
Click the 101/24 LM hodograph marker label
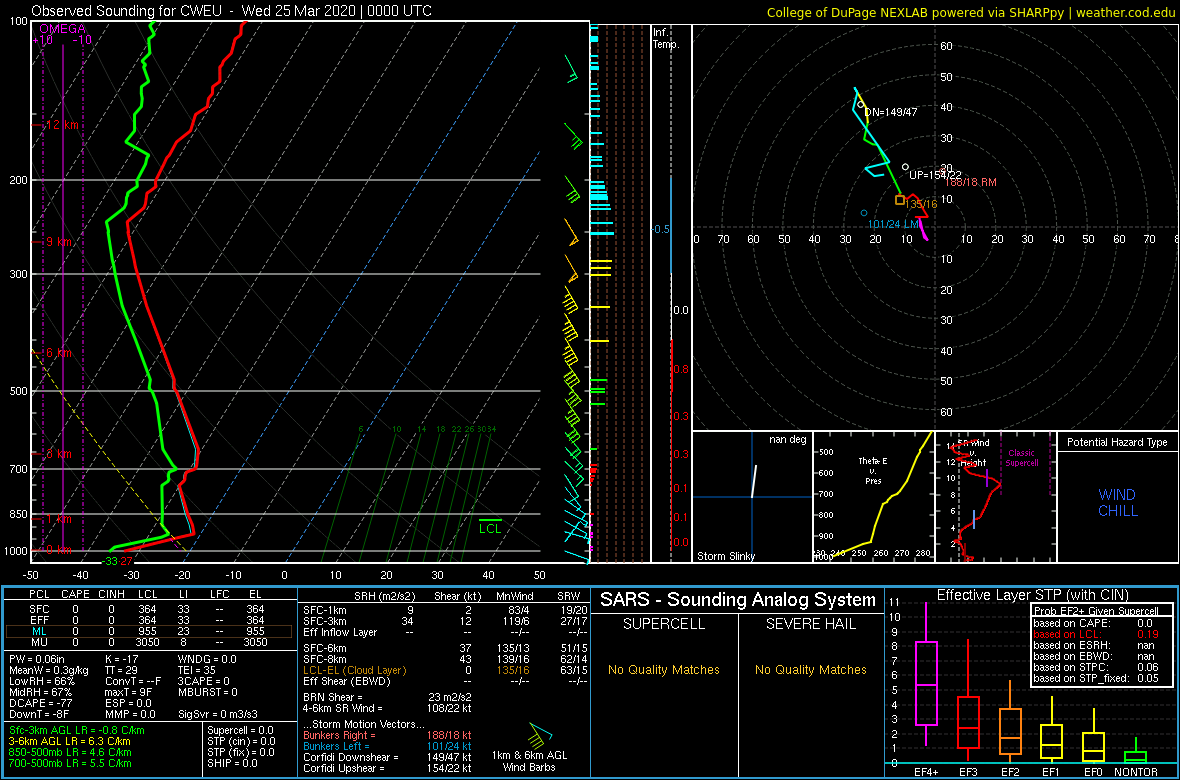pos(893,224)
